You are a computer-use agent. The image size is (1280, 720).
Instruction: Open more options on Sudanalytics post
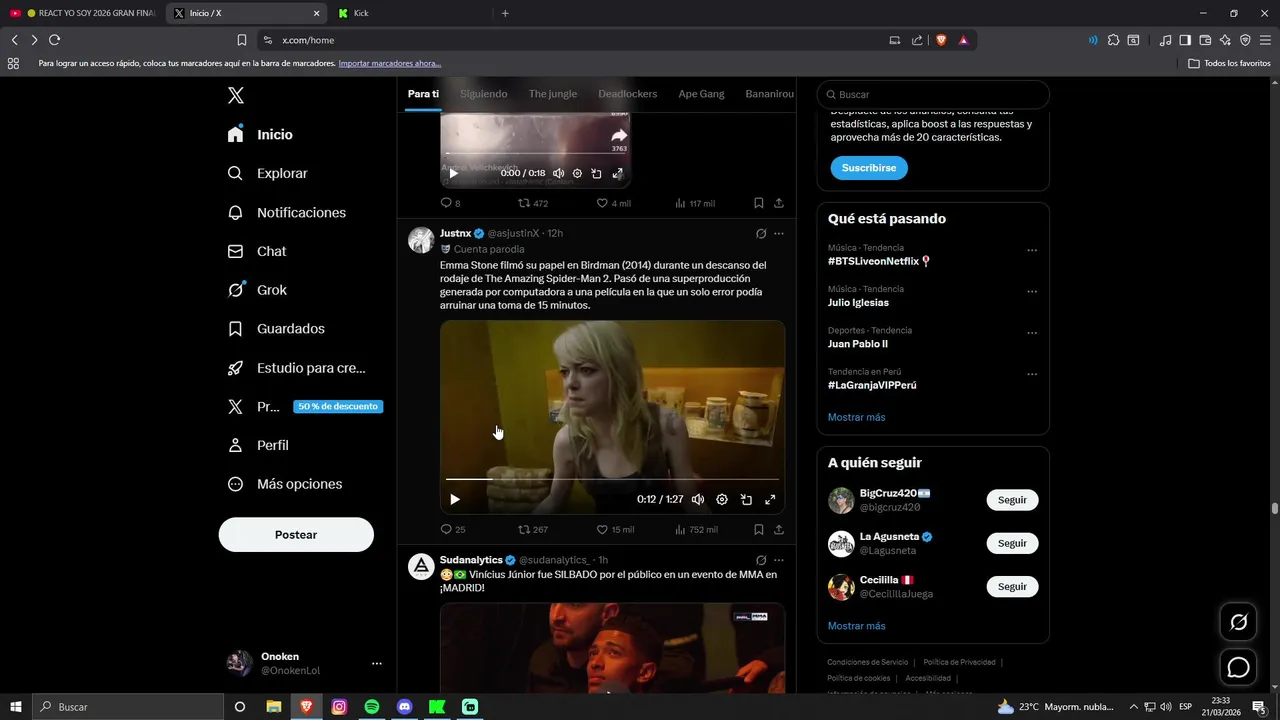click(779, 560)
